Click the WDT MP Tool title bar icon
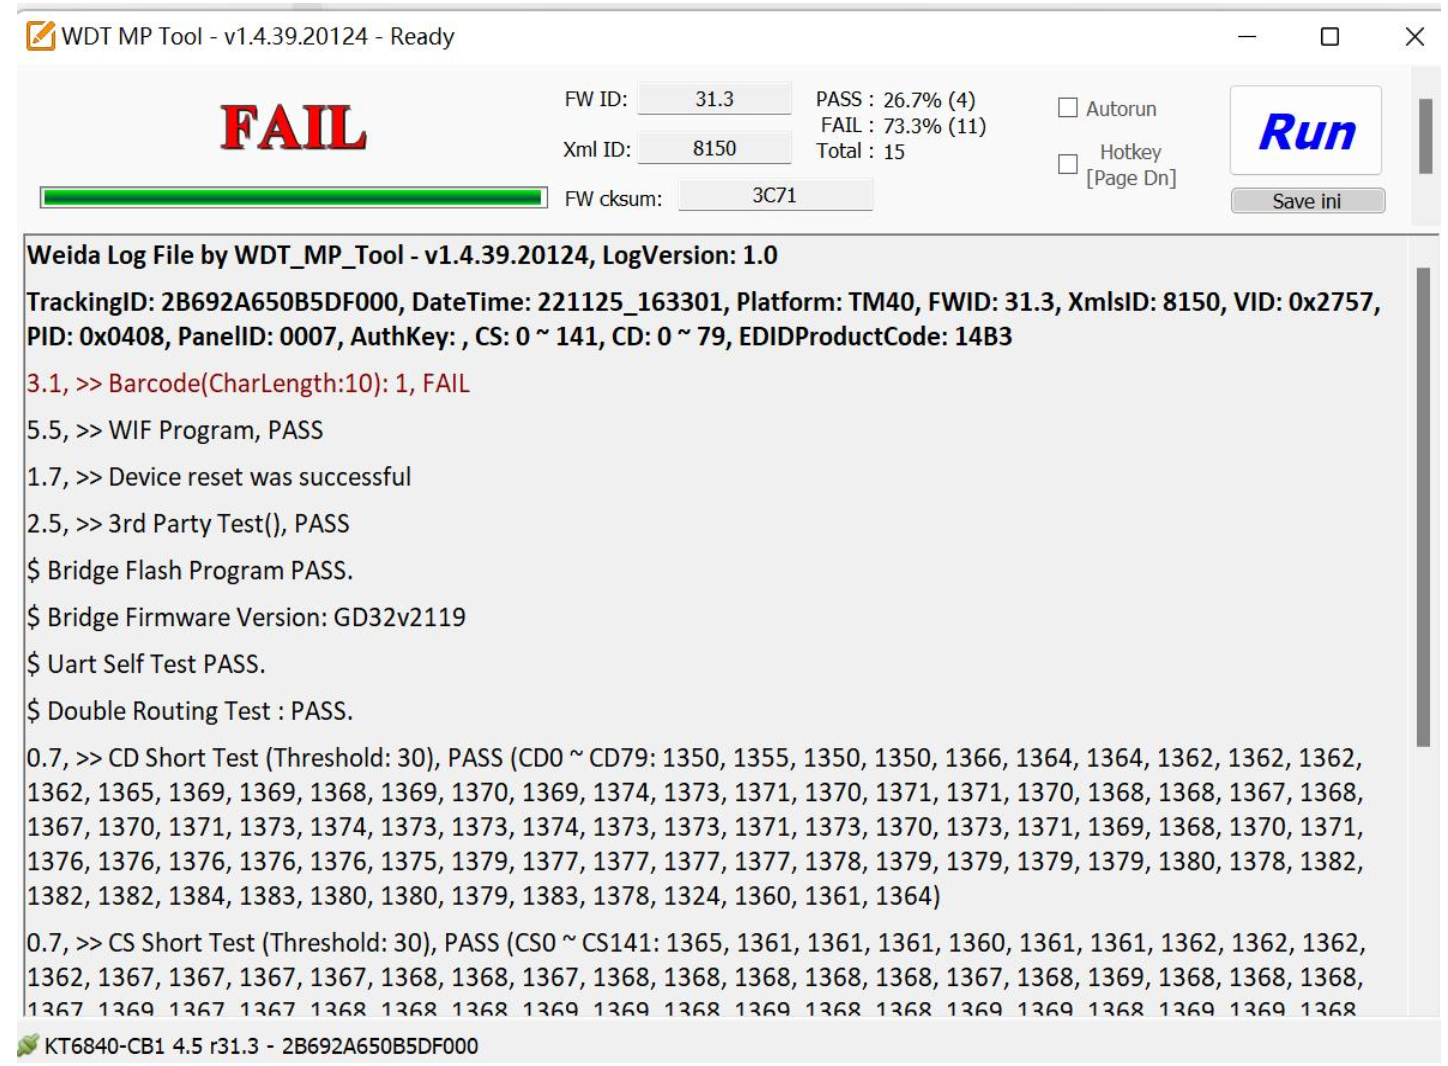 39,35
